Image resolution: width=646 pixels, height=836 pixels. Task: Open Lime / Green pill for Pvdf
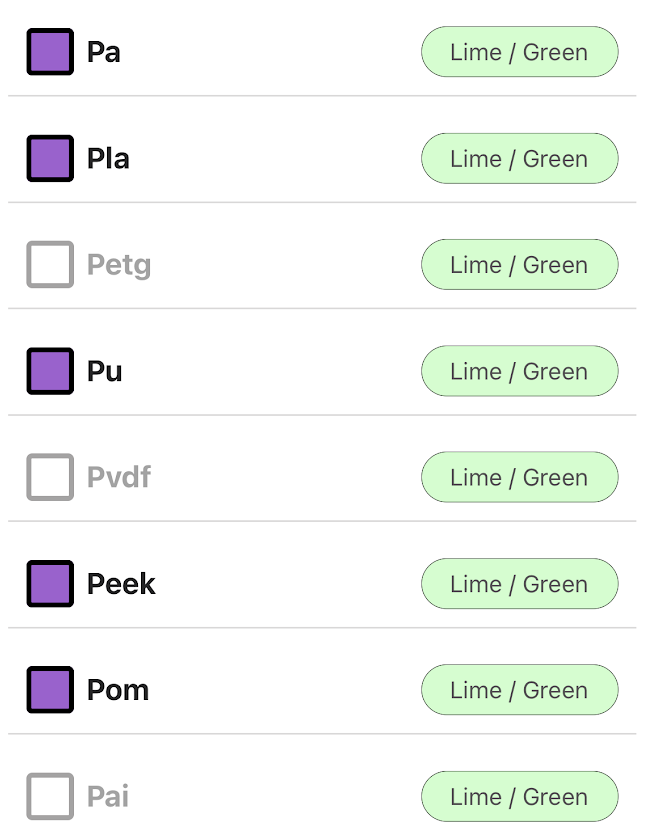pos(519,477)
